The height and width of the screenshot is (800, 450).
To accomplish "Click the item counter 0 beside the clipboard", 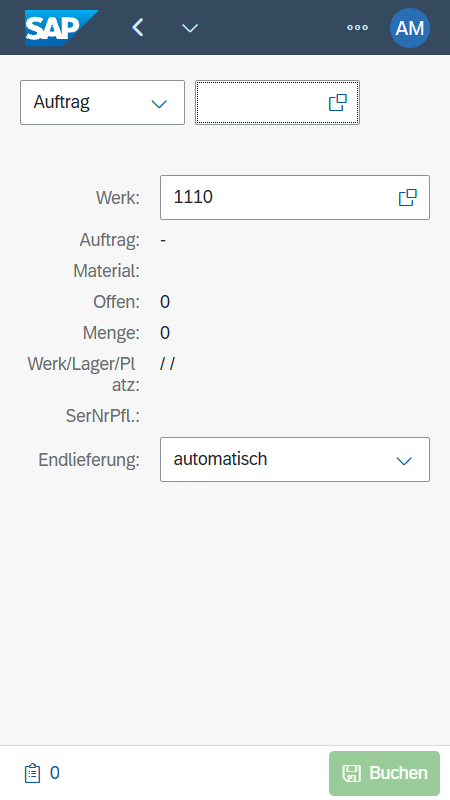I will pyautogui.click(x=55, y=773).
